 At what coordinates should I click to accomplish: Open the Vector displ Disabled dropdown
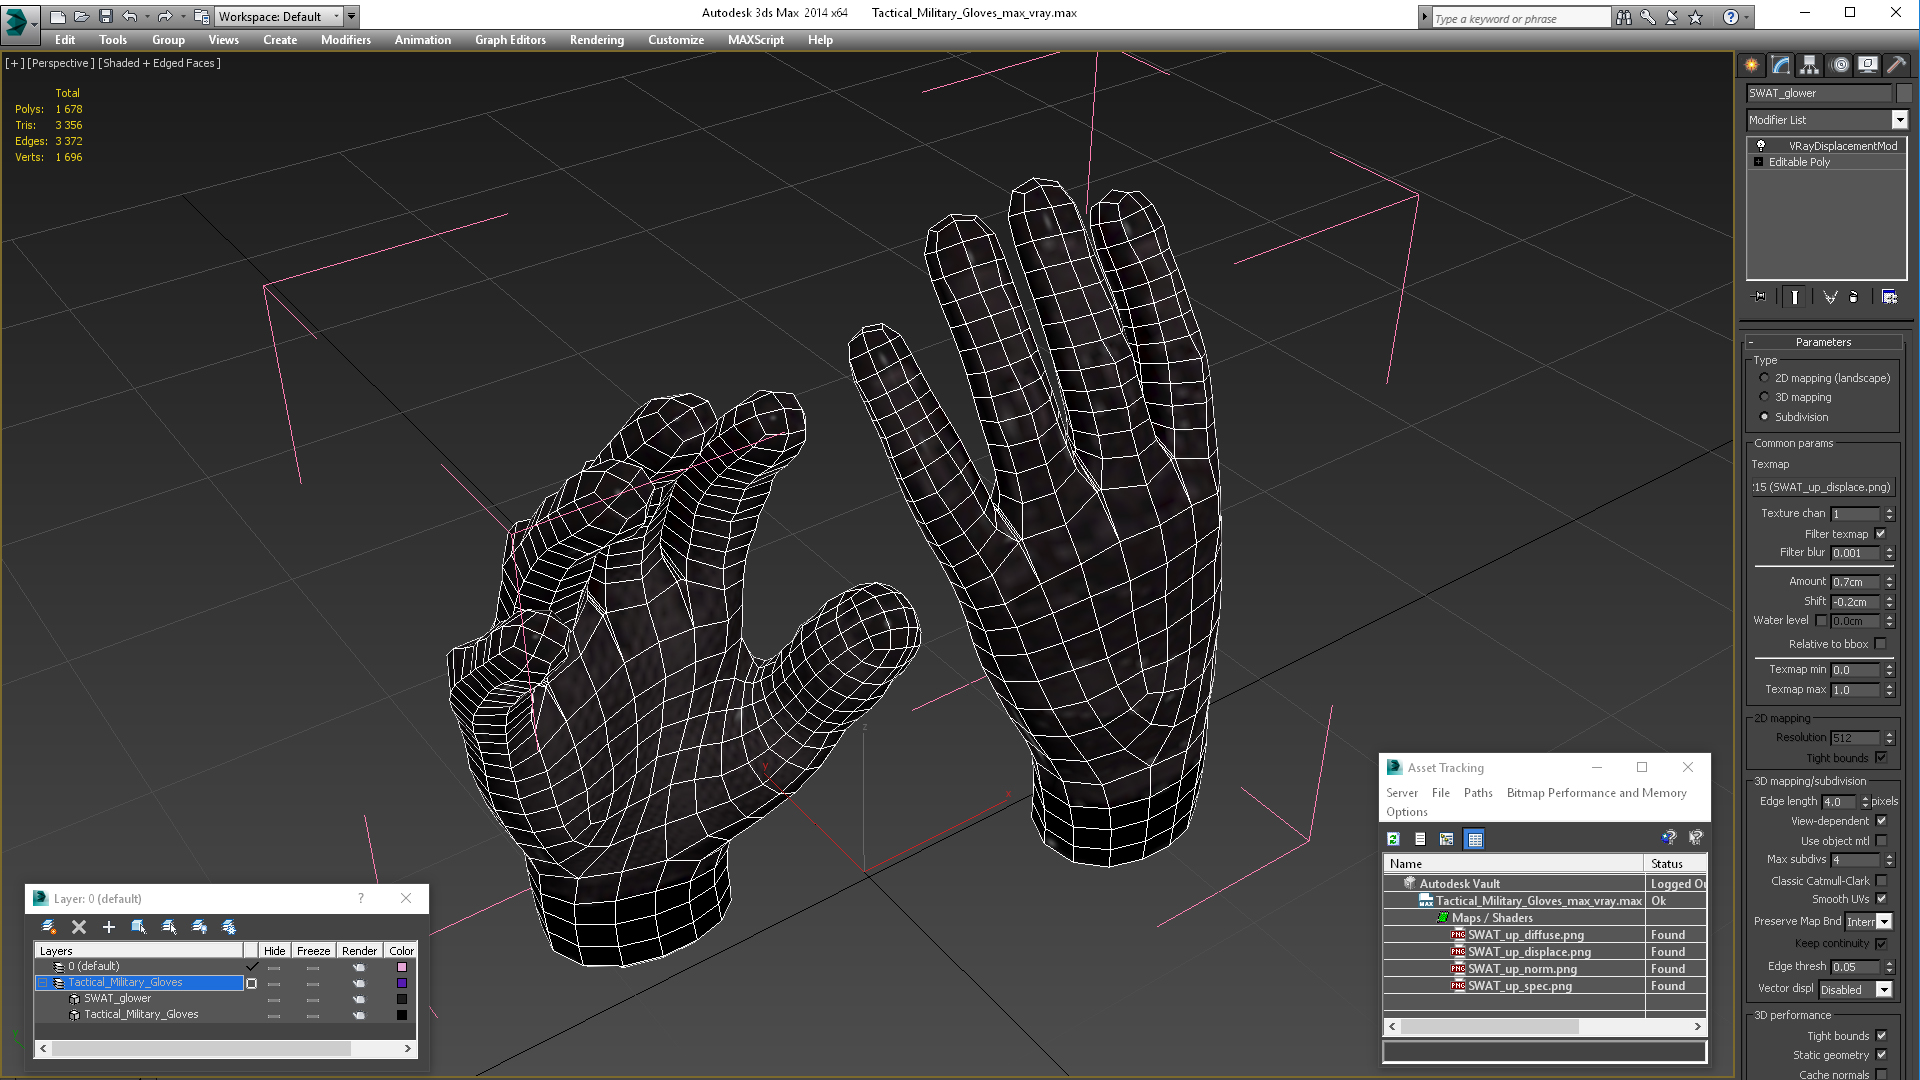[x=1883, y=990]
